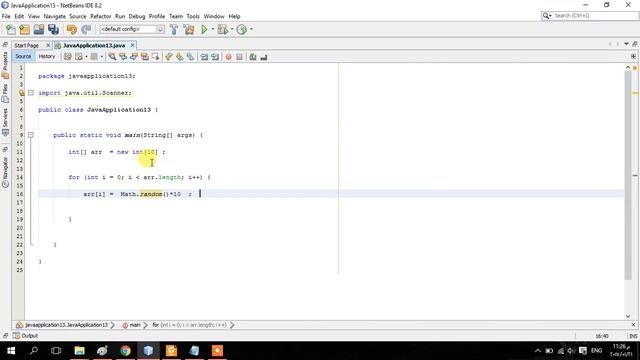This screenshot has width=640, height=360.
Task: Click the Shift Line Right icon
Action: [x=215, y=57]
